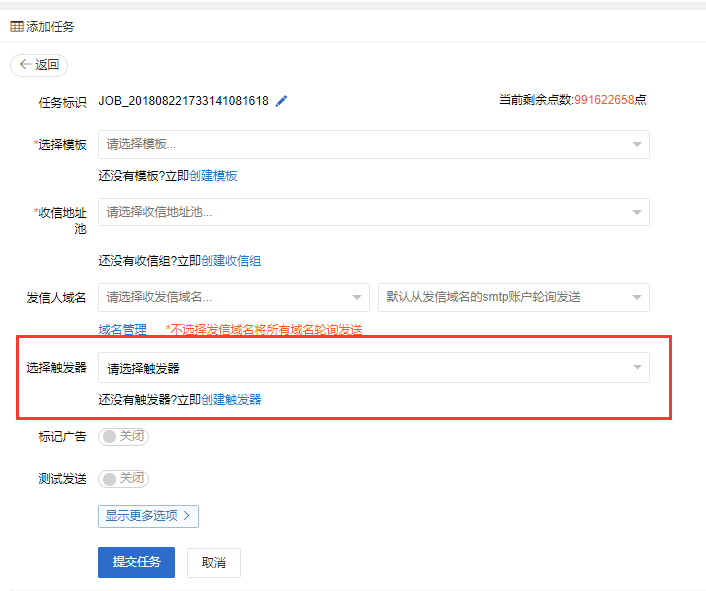
Task: Toggle the 标记广告 switch
Action: coord(124,437)
